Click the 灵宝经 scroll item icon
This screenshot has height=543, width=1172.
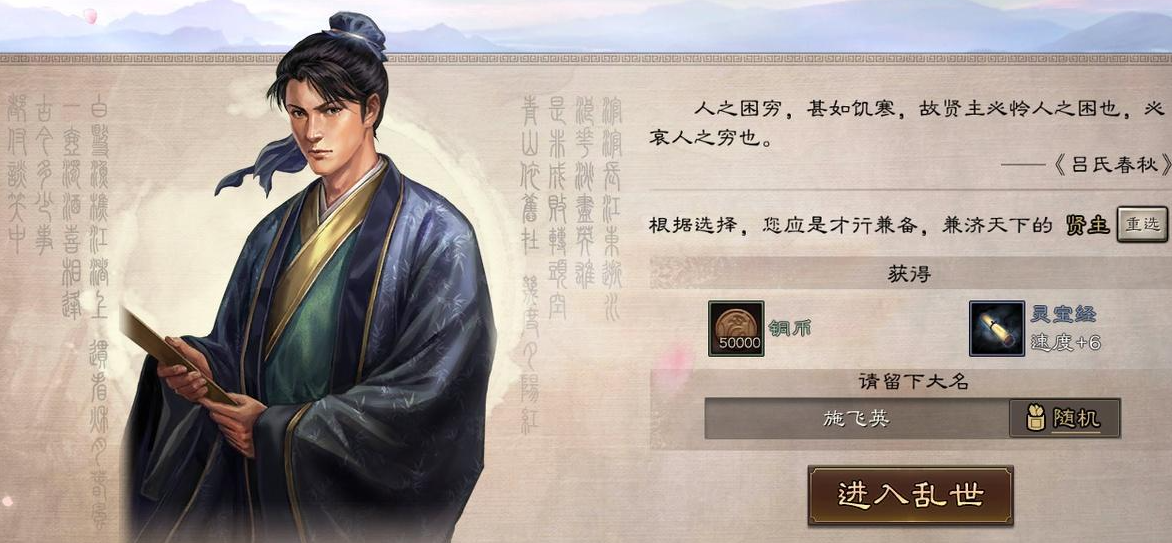click(x=996, y=328)
